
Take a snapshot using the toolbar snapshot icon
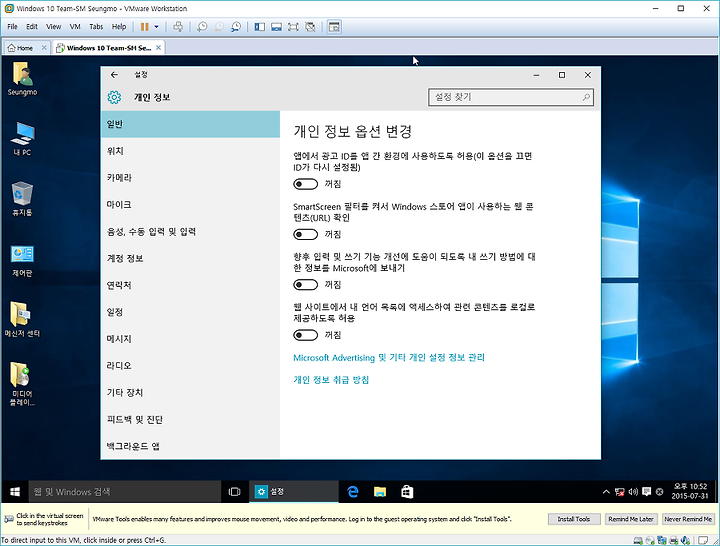[x=202, y=27]
